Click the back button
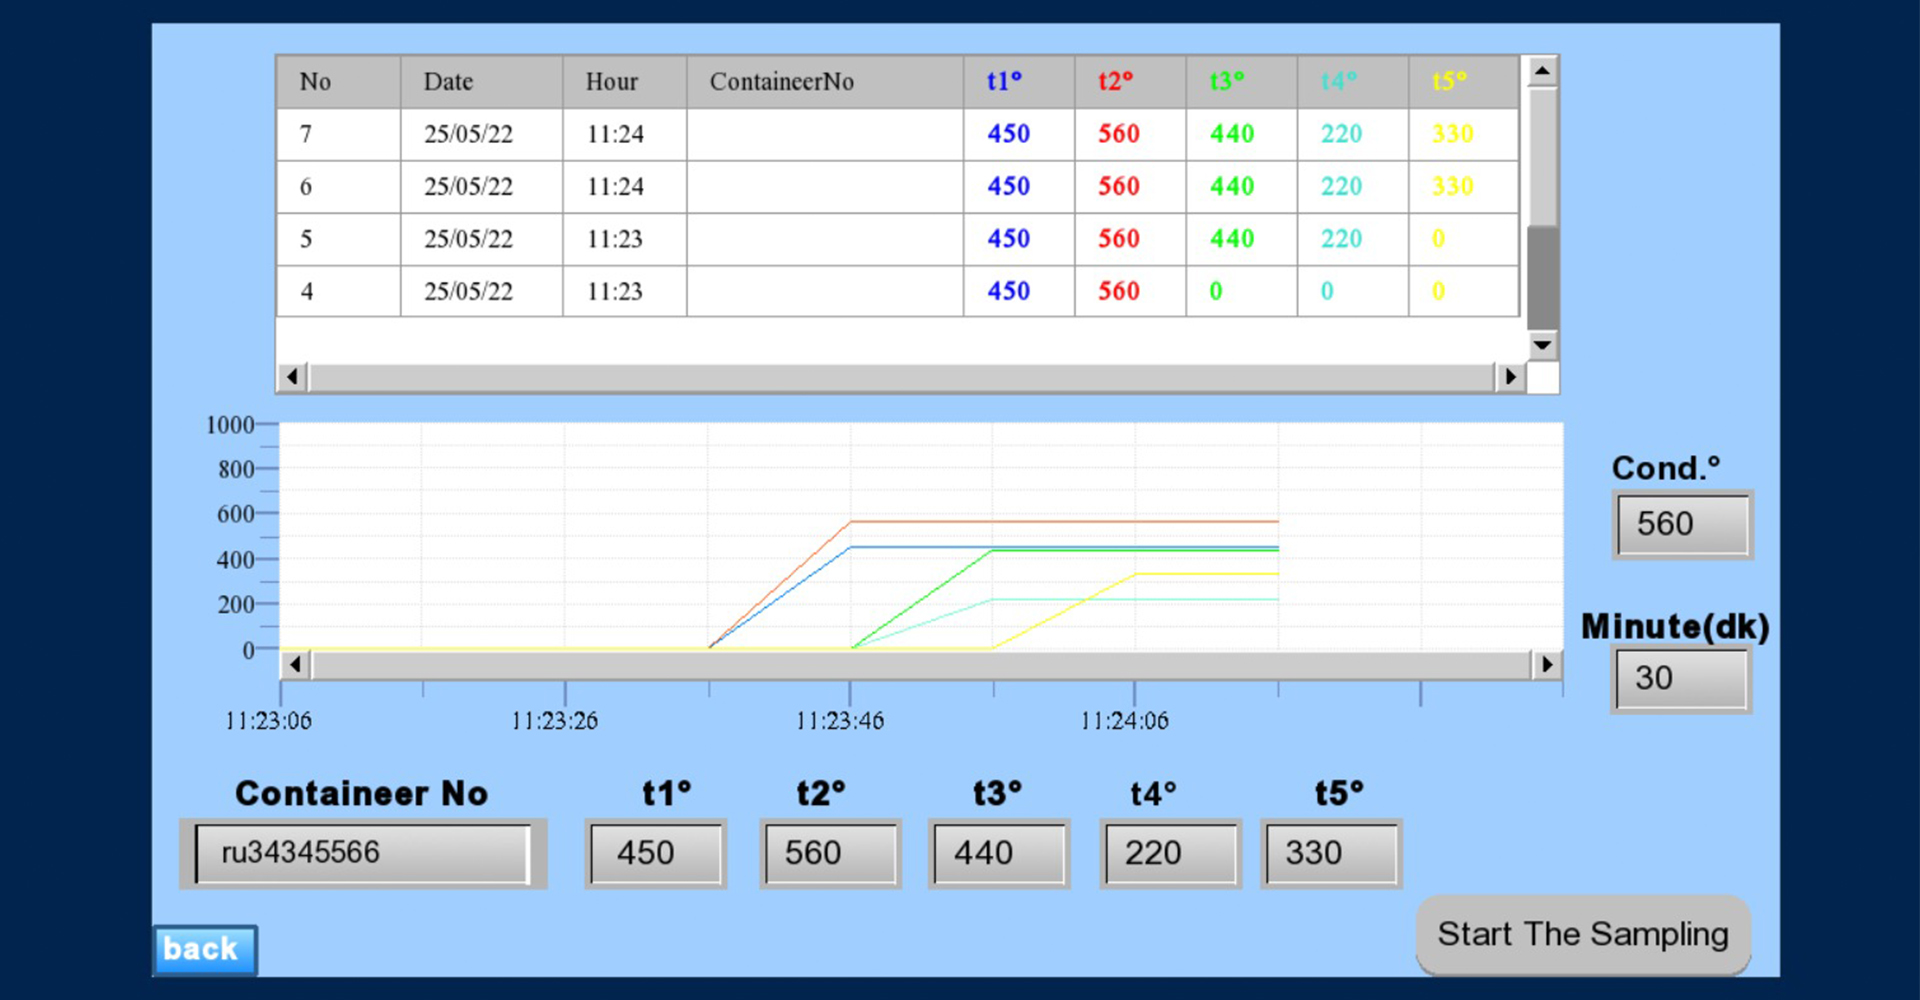 click(205, 949)
